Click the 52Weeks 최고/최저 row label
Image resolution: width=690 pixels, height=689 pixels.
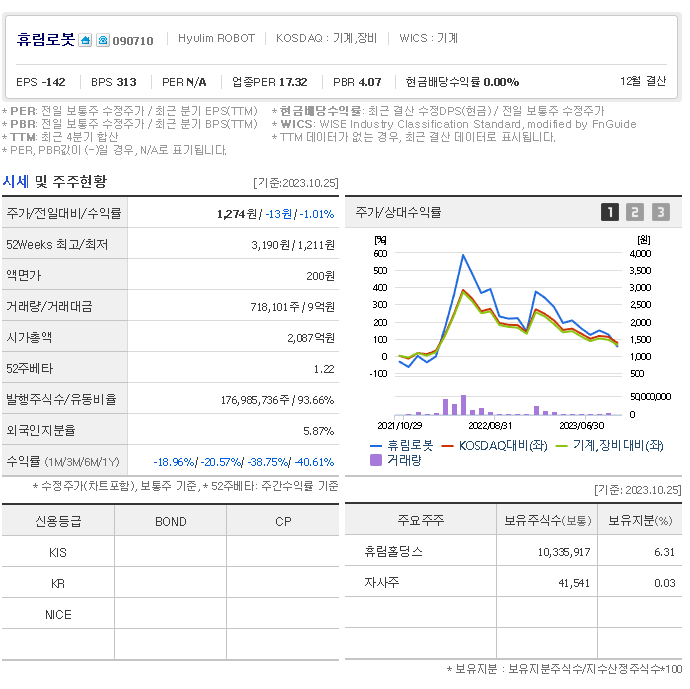57,245
